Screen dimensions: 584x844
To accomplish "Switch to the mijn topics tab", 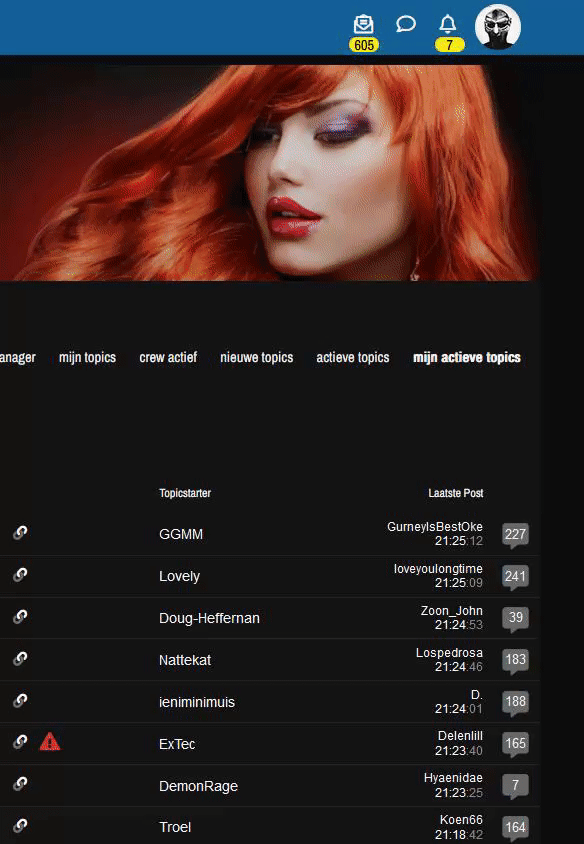I will pos(87,357).
